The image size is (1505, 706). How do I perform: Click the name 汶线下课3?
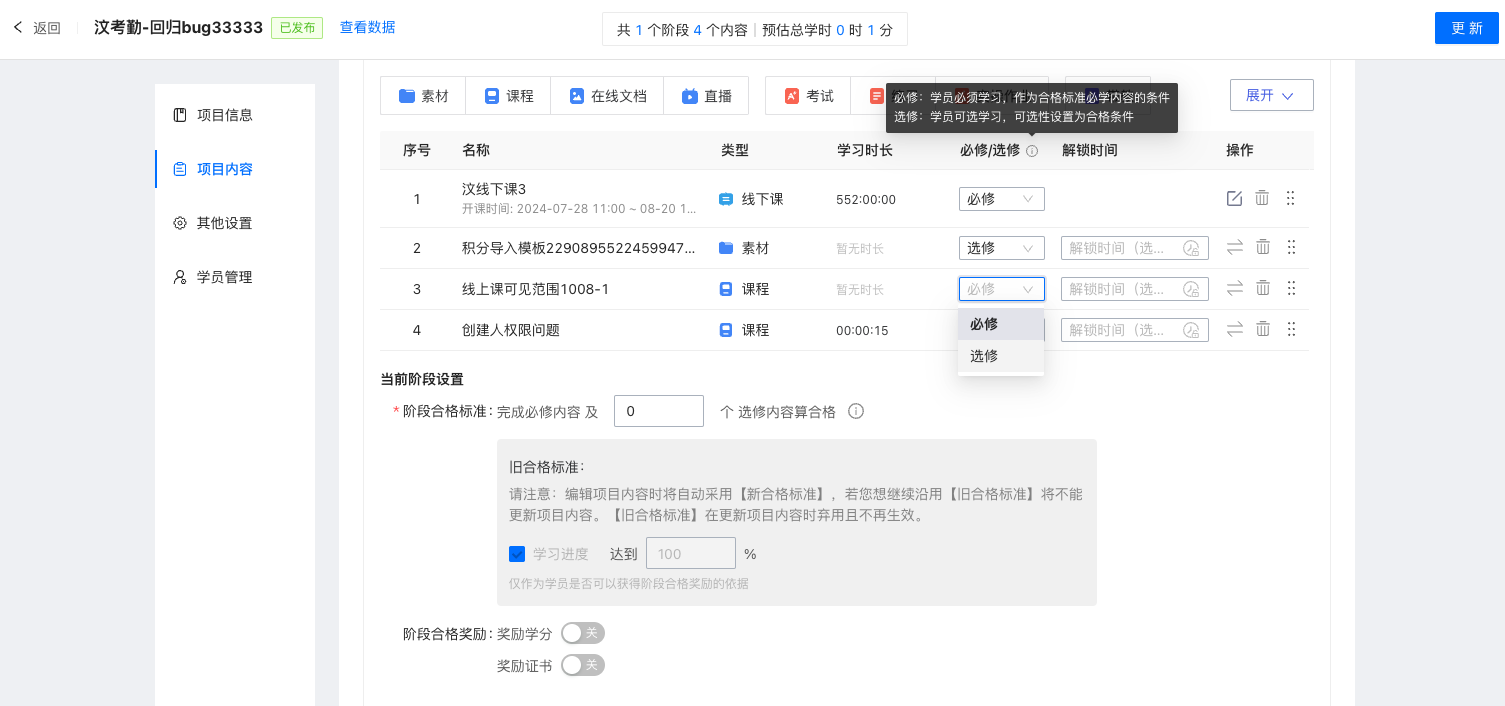point(494,189)
